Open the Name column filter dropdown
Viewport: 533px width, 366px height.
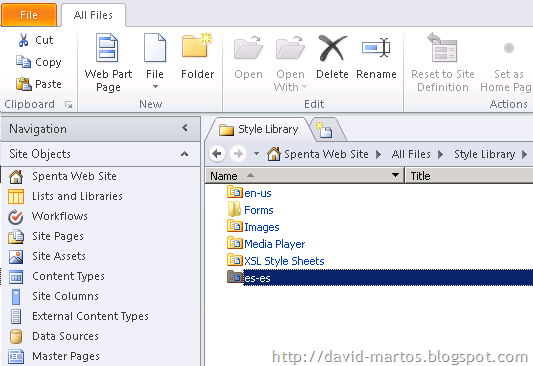pyautogui.click(x=395, y=175)
